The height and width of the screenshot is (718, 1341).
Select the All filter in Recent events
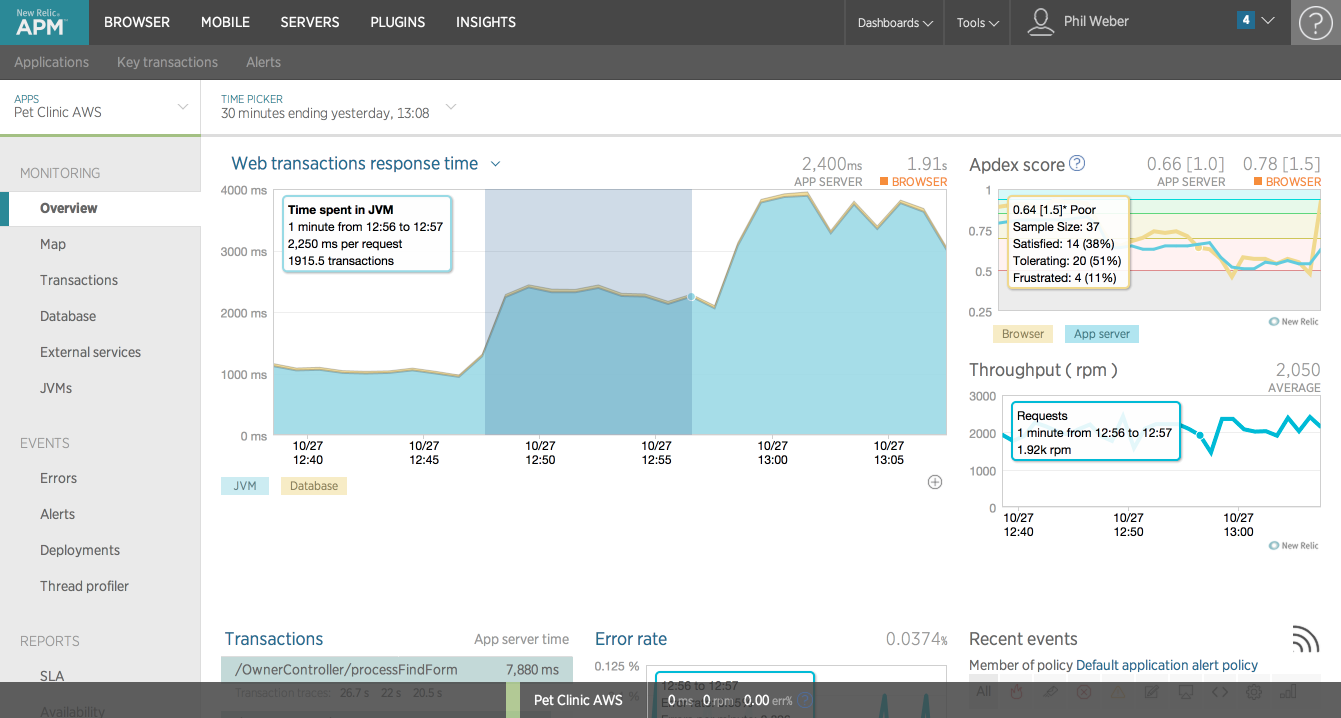[984, 691]
